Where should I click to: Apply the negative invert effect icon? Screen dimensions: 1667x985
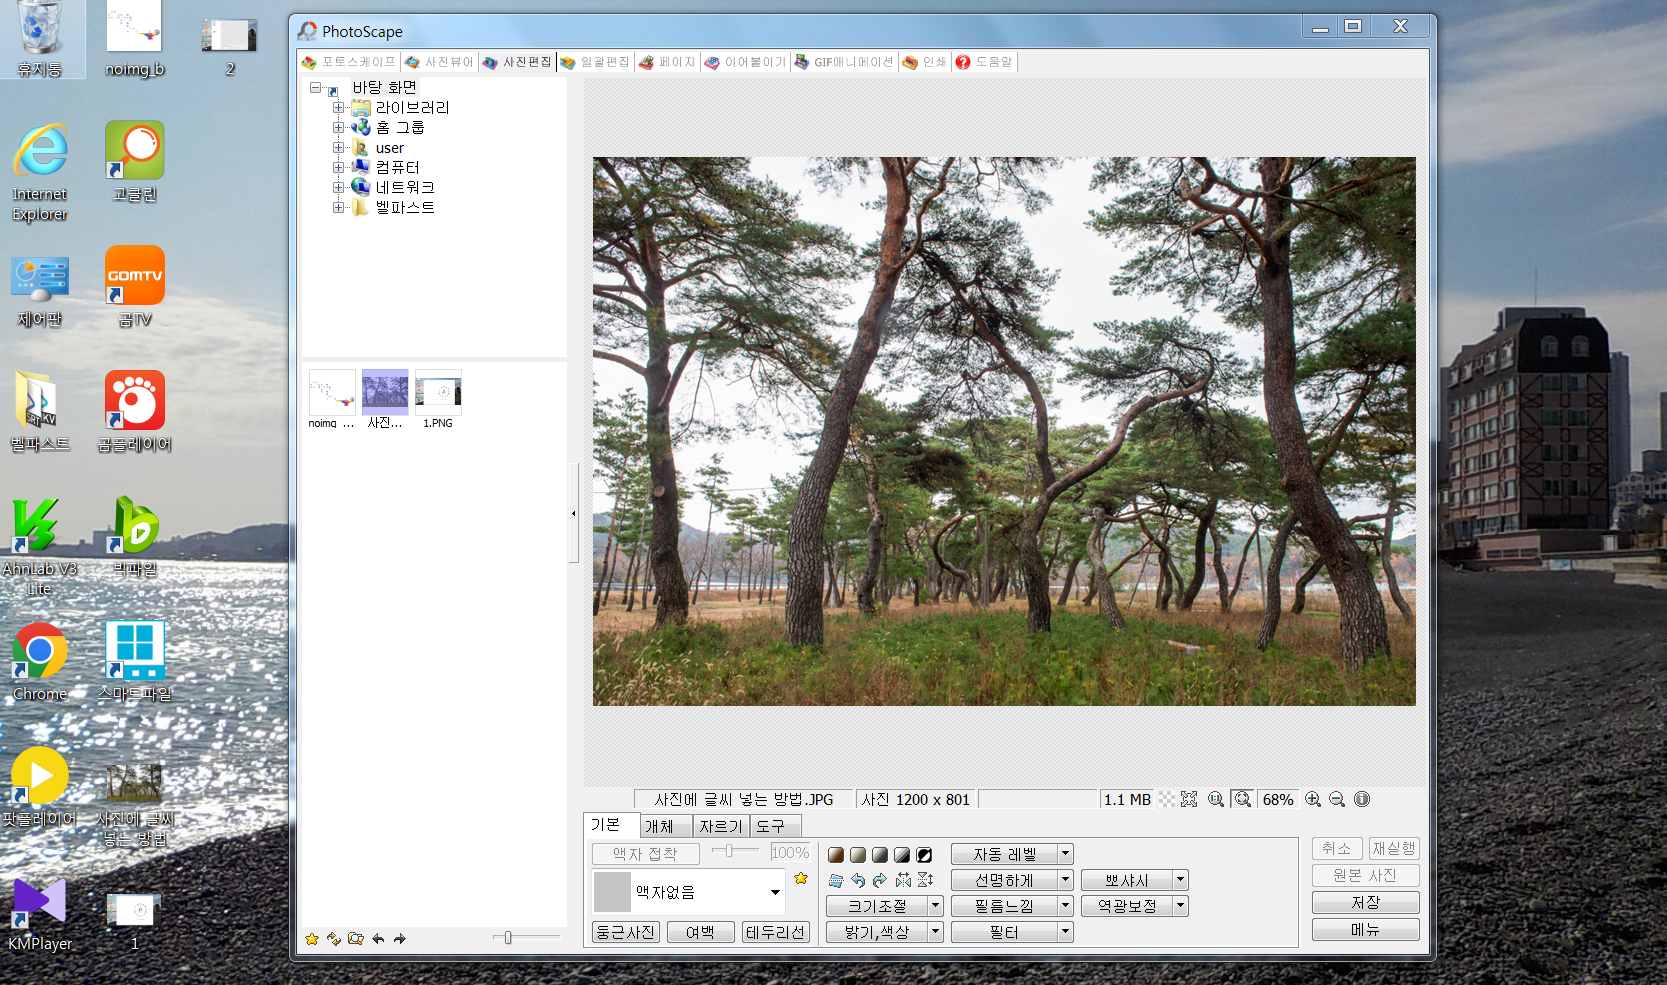point(924,855)
